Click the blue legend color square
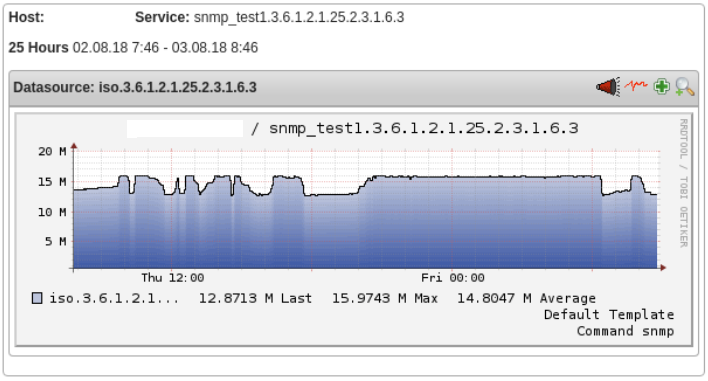Screen dimensions: 708x381 [x=37, y=298]
